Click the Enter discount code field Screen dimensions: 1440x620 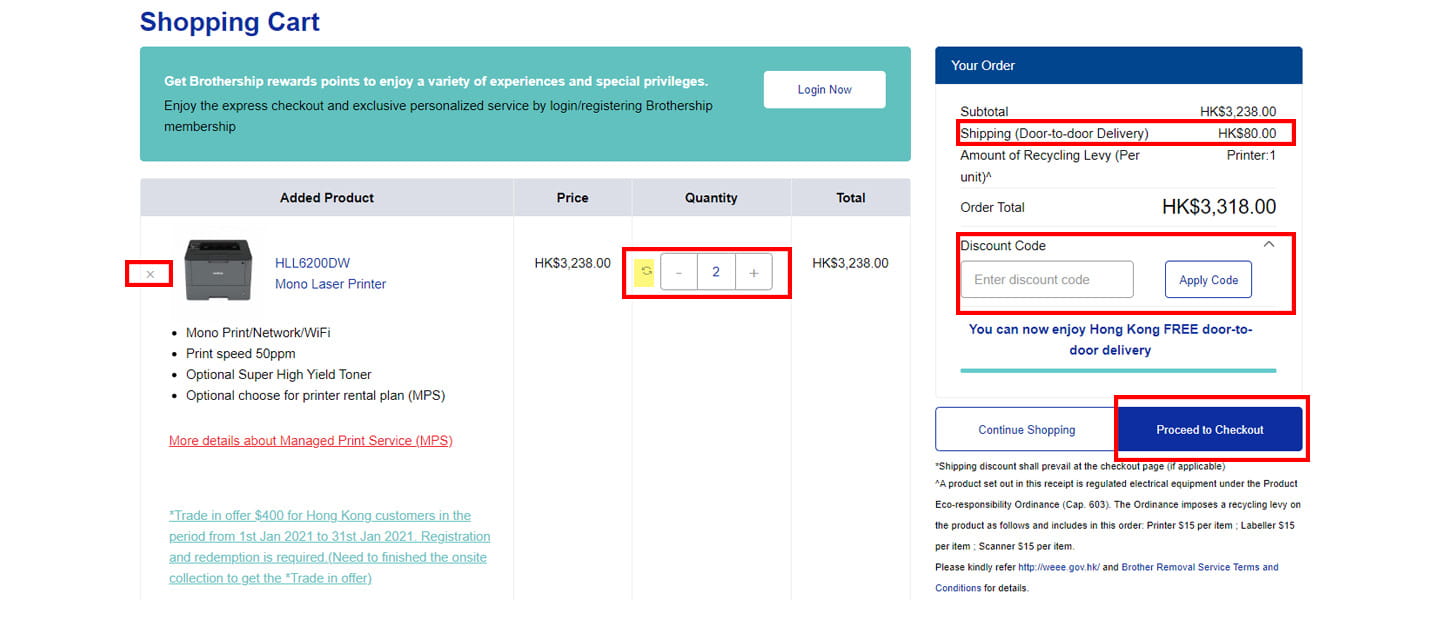pyautogui.click(x=1047, y=280)
